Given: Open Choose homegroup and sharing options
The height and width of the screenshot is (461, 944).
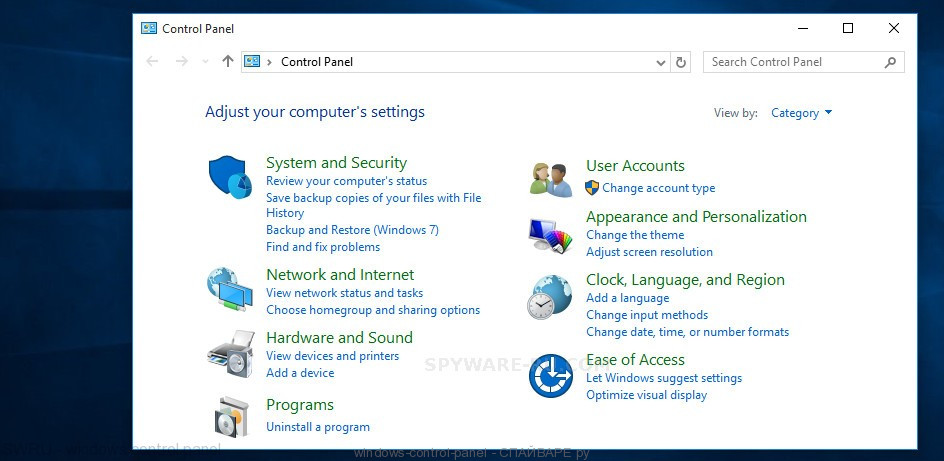Looking at the screenshot, I should [373, 310].
